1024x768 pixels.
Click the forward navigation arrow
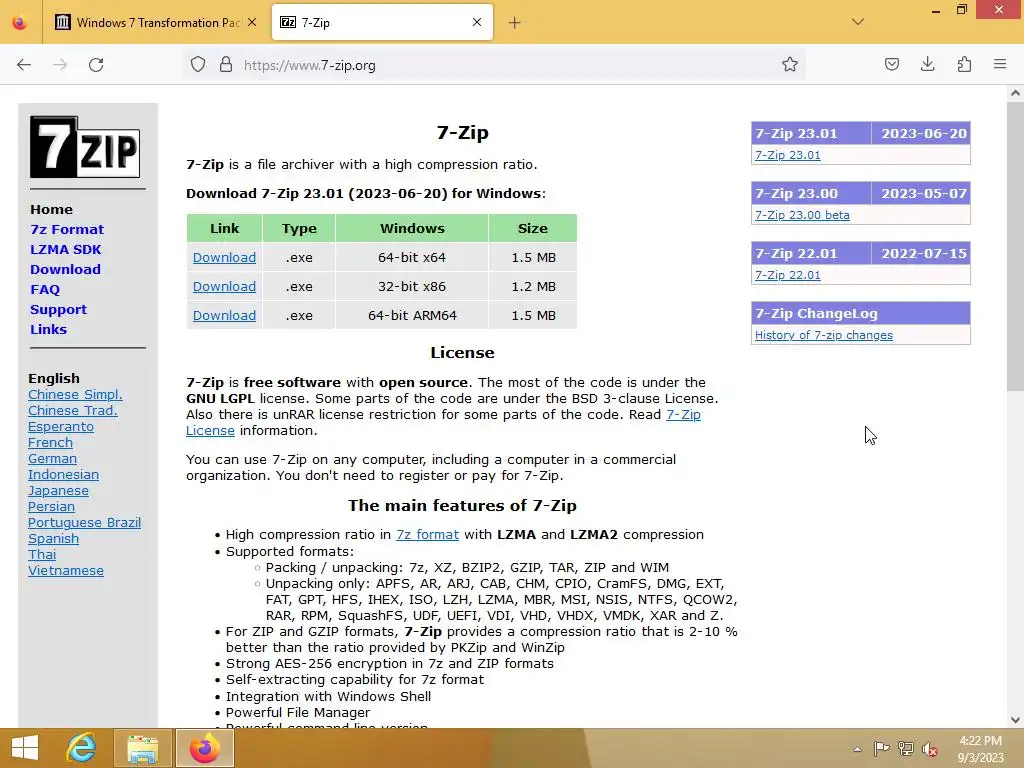[x=60, y=65]
